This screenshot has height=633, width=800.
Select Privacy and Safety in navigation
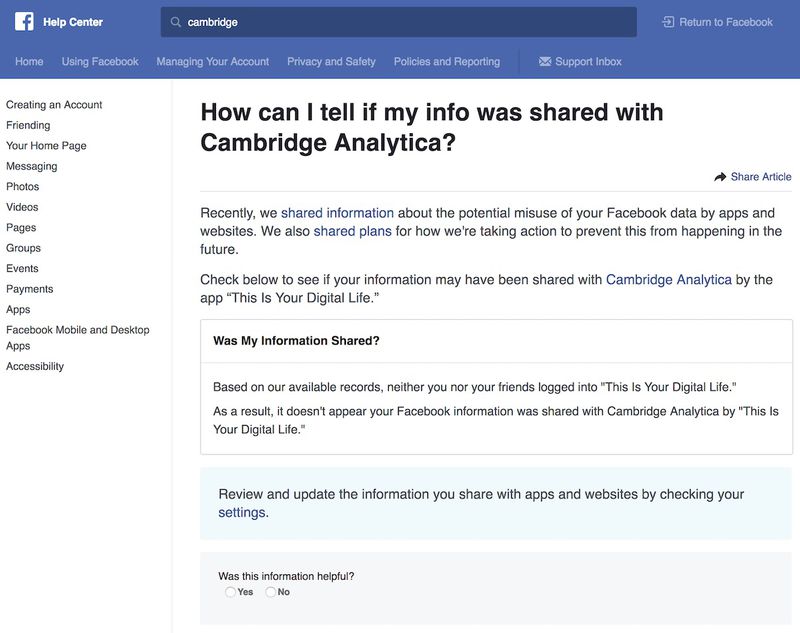coord(330,61)
